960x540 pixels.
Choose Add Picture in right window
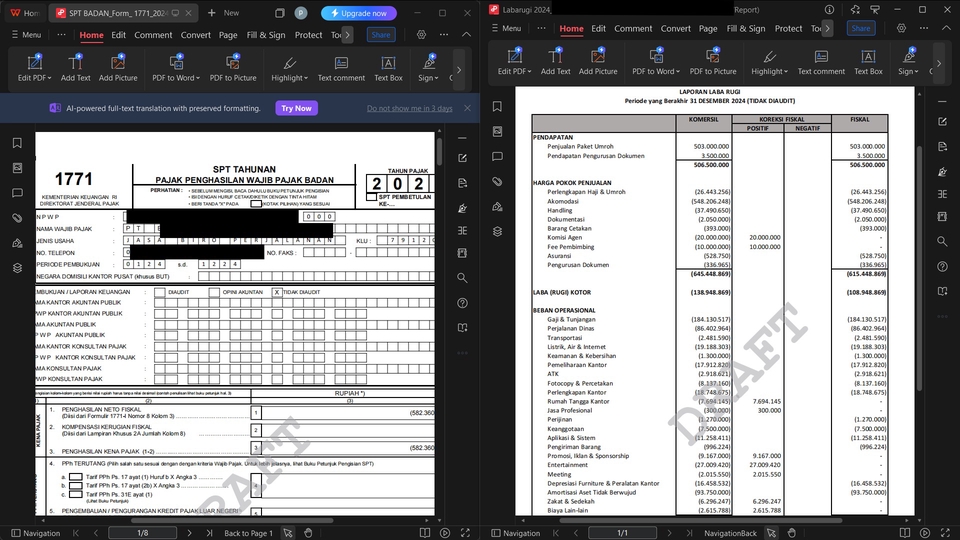598,61
